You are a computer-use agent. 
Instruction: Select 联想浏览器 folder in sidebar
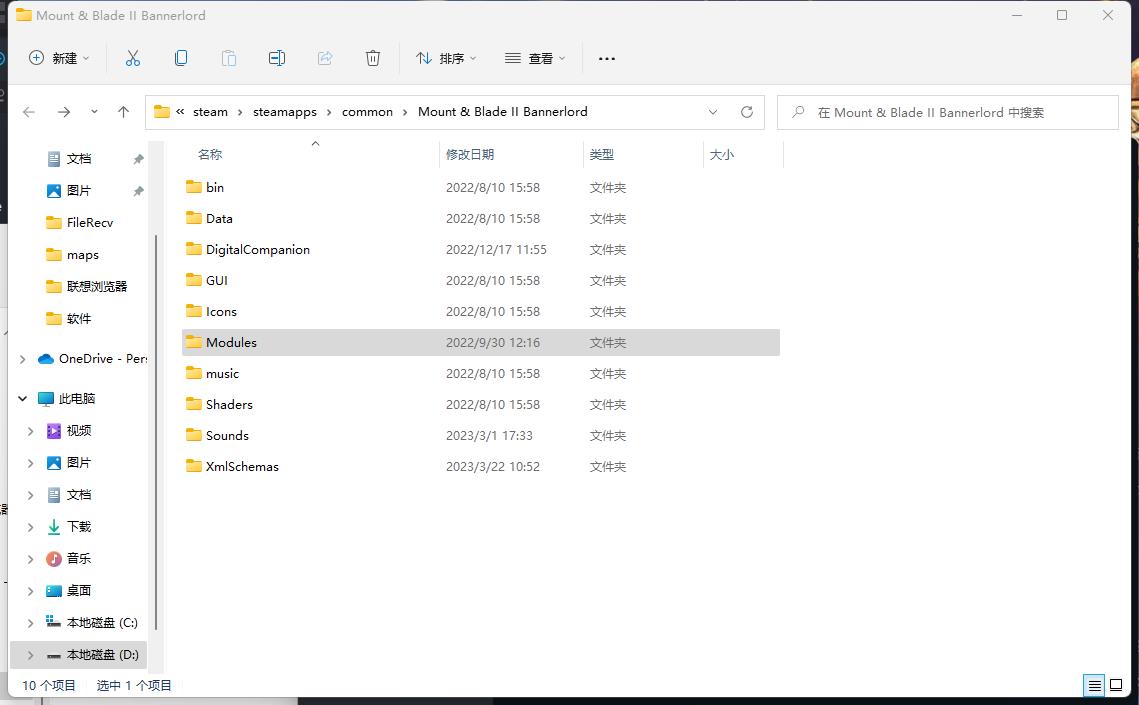(x=86, y=287)
